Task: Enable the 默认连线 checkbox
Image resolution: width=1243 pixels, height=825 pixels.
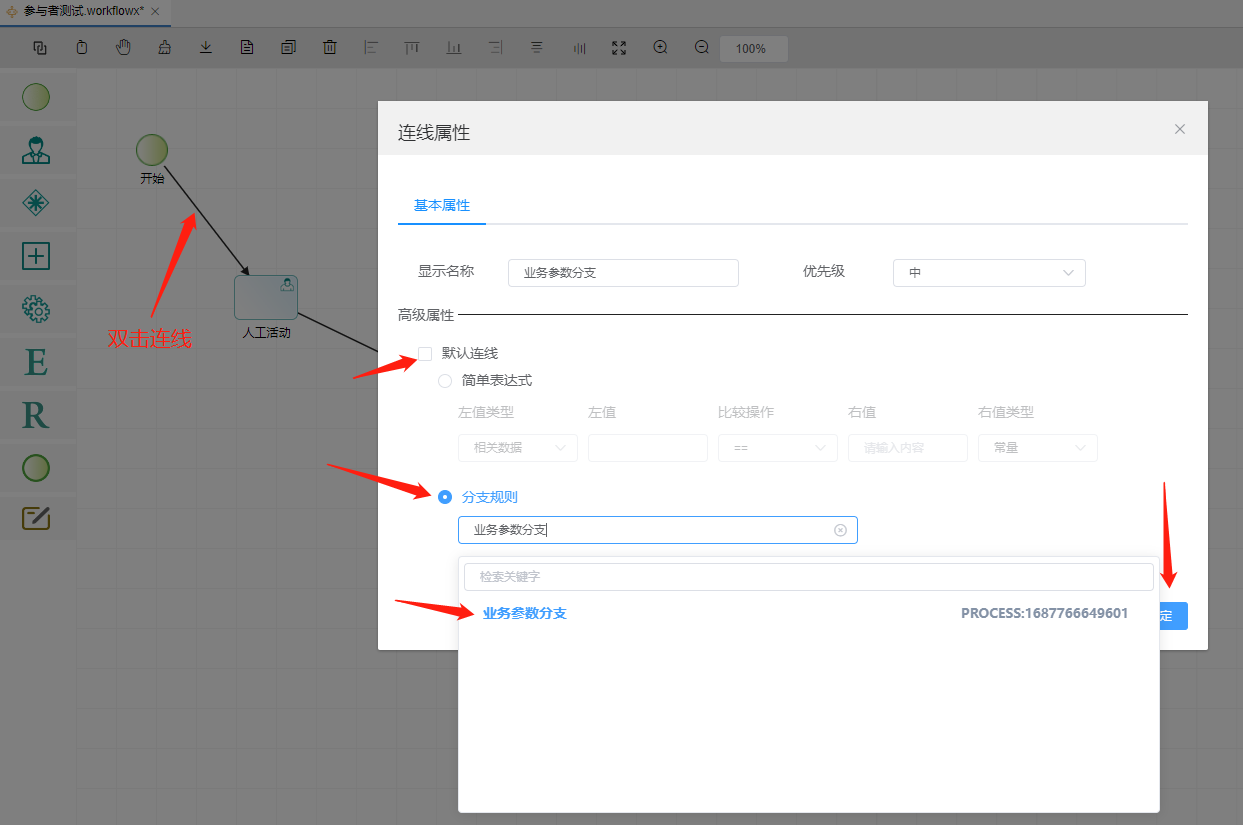Action: (425, 354)
